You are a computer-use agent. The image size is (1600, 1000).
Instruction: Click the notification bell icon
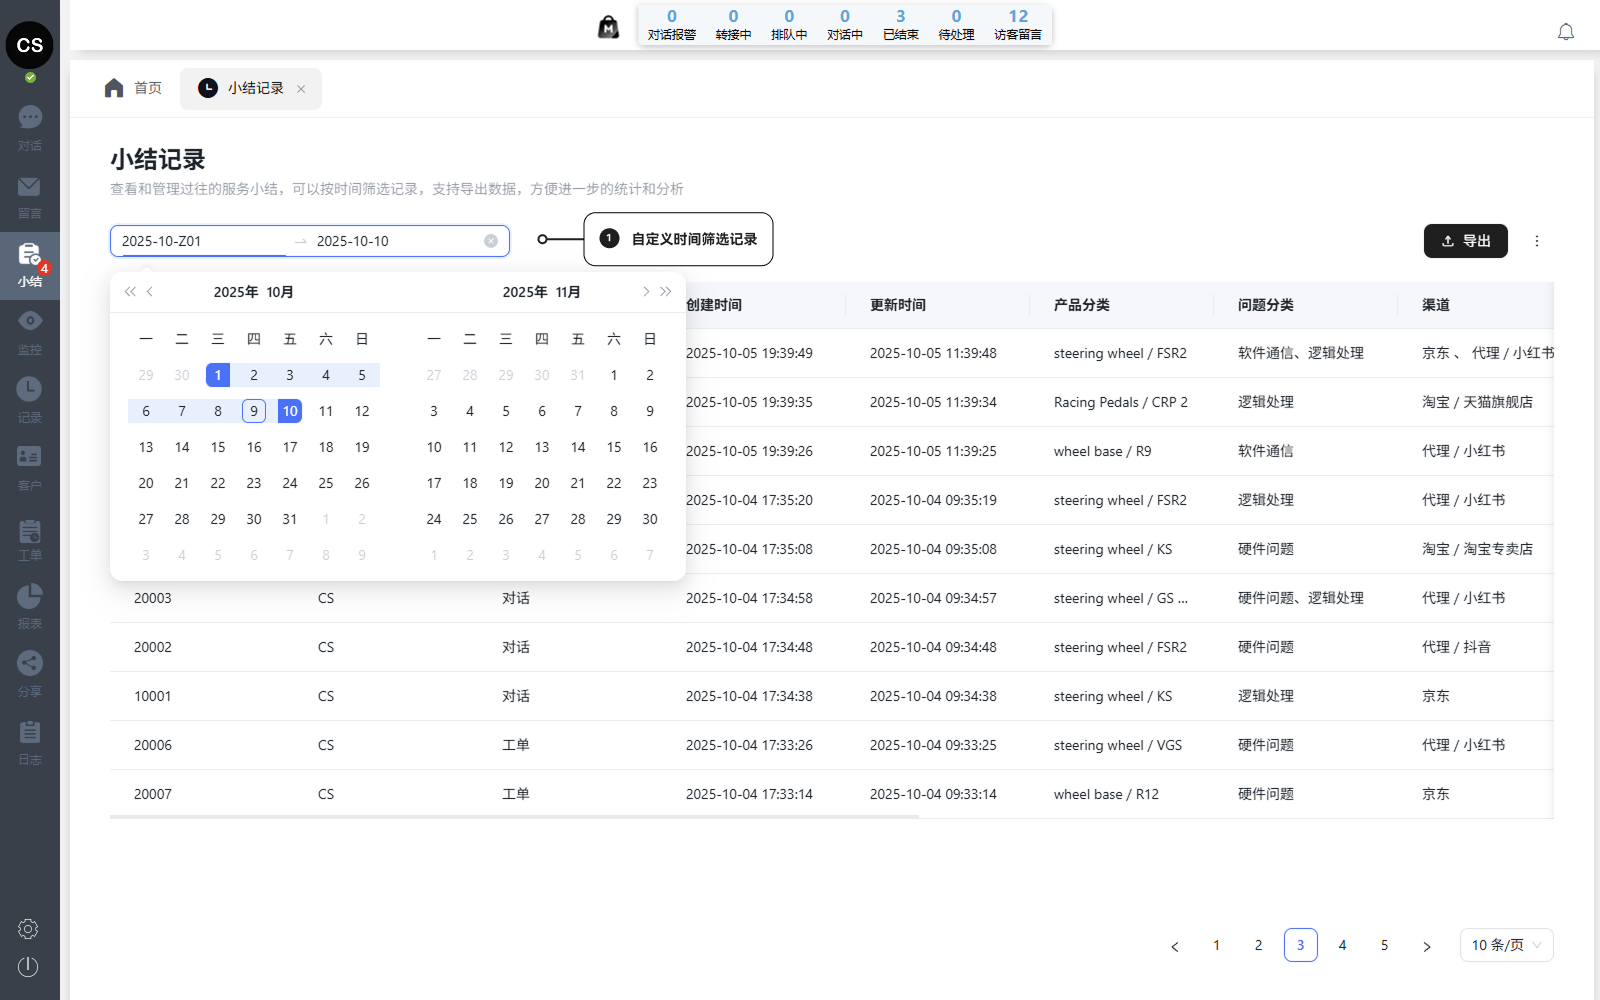click(x=1566, y=32)
